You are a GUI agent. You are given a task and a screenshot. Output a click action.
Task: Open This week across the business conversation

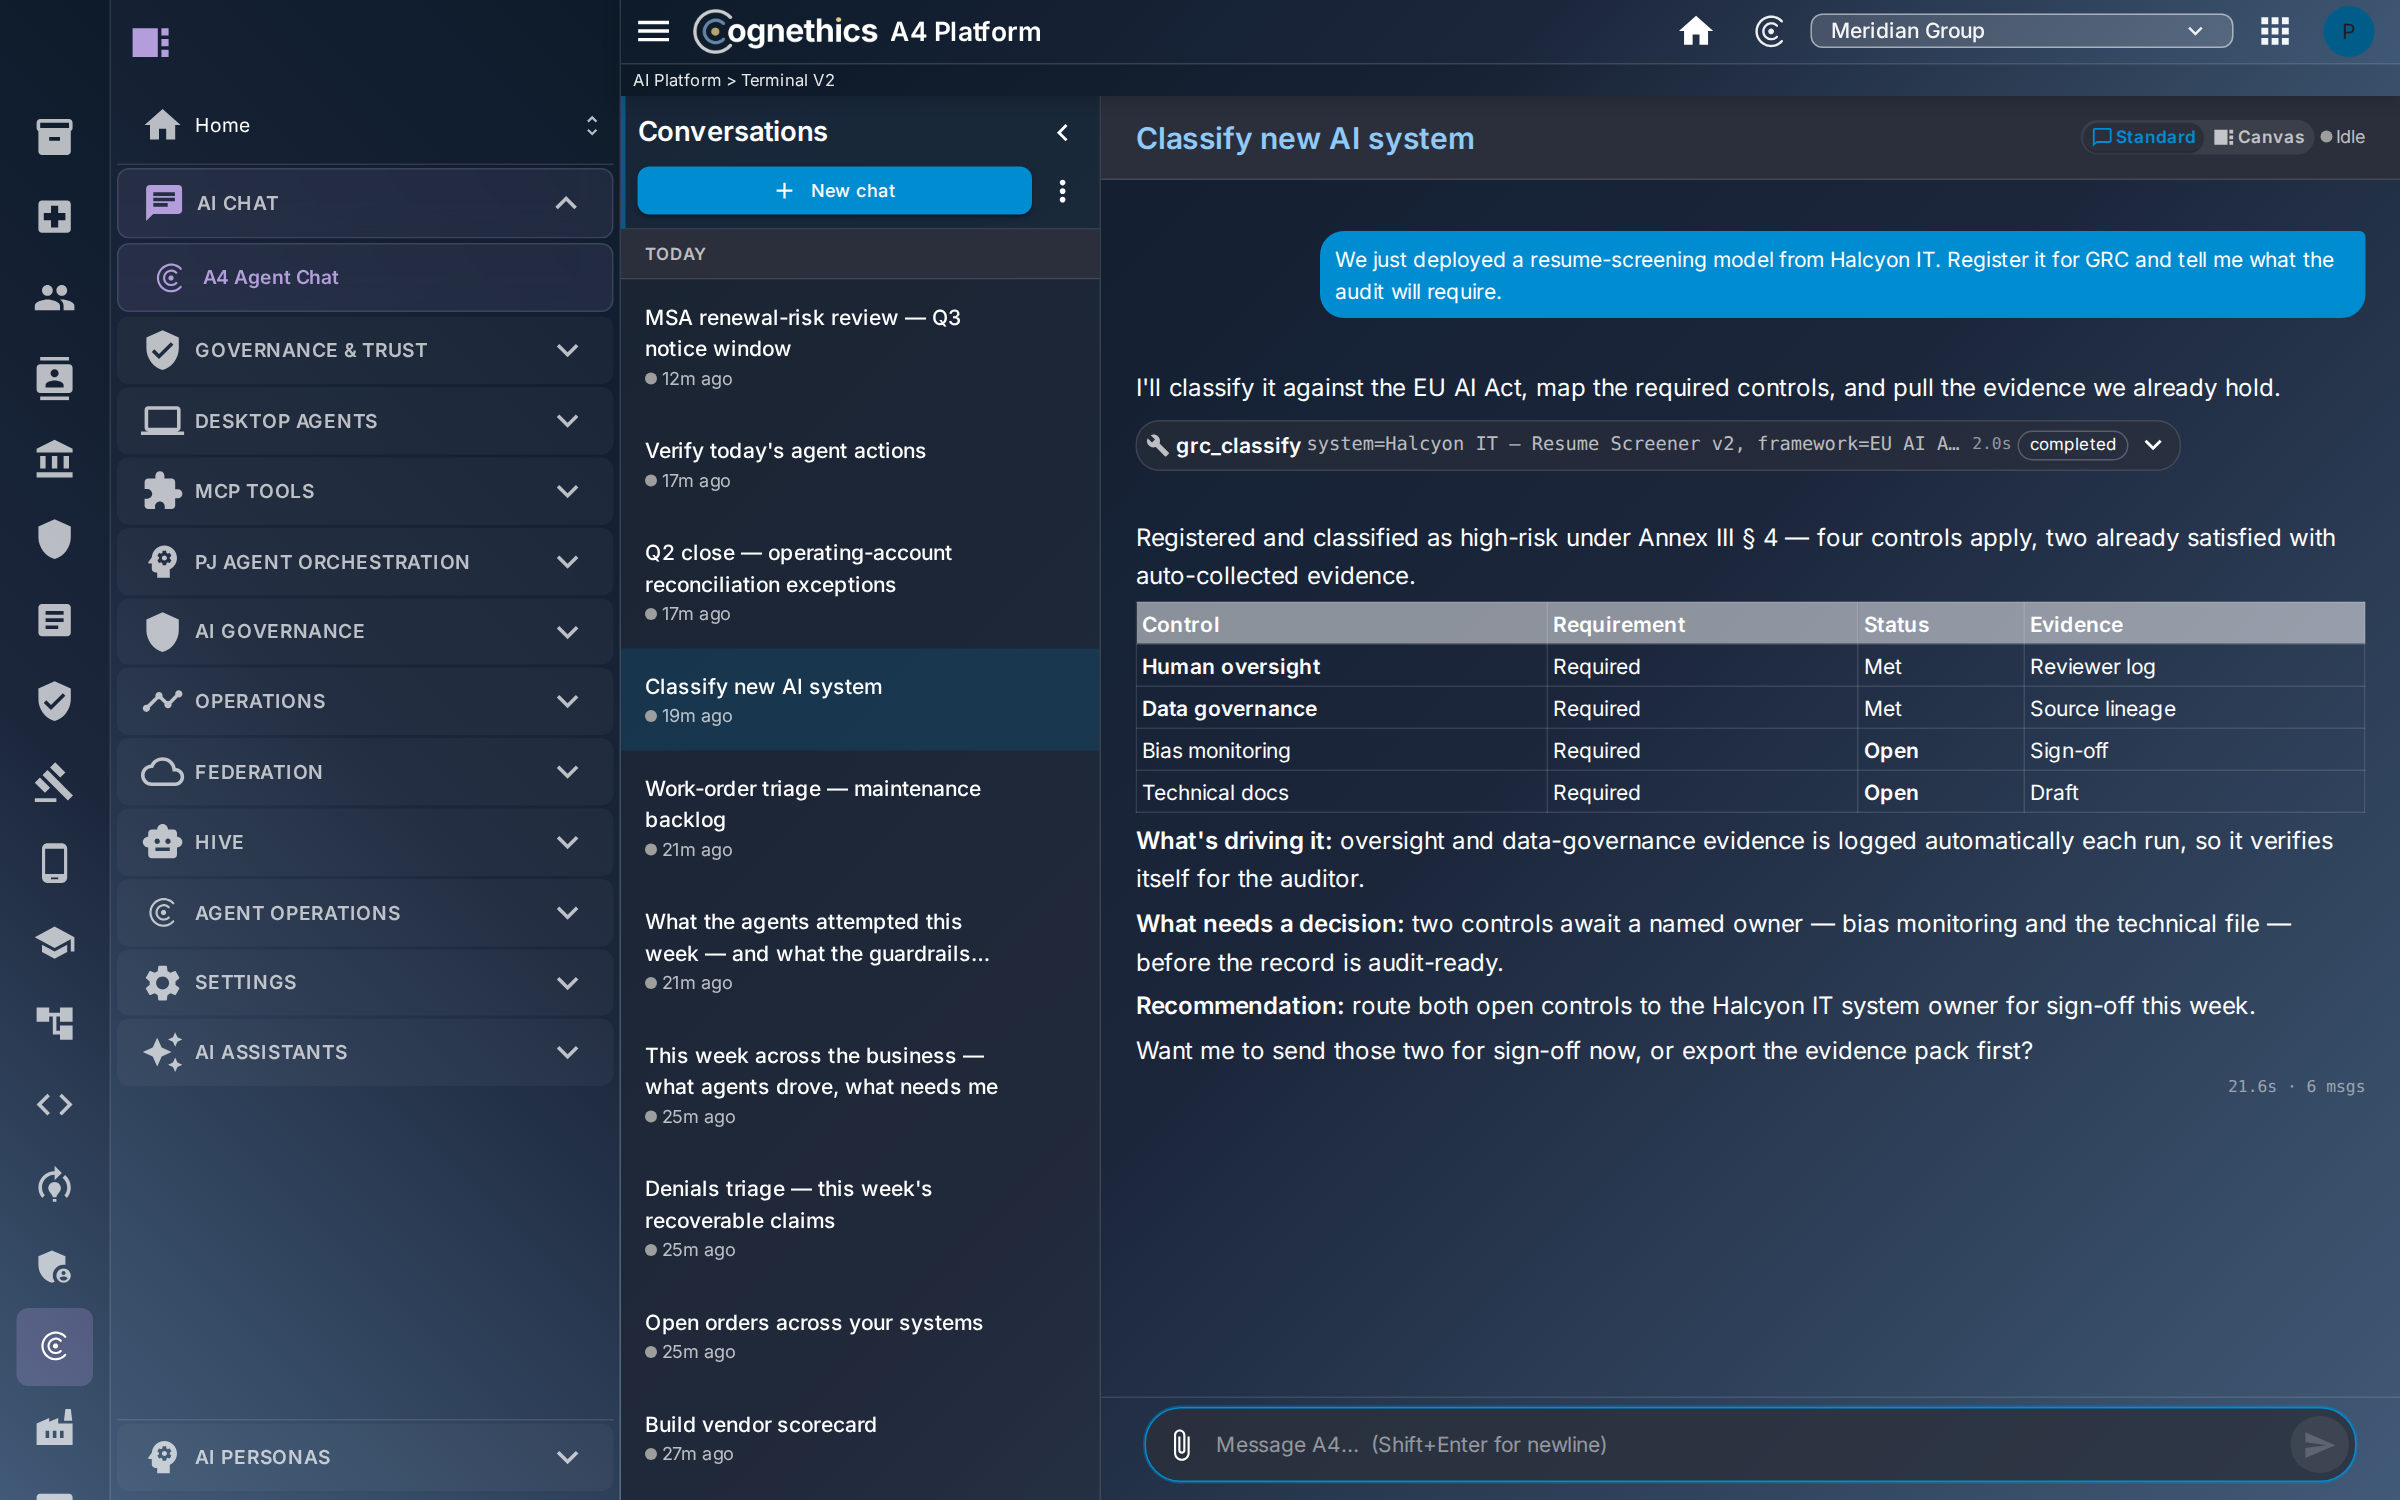click(860, 1085)
